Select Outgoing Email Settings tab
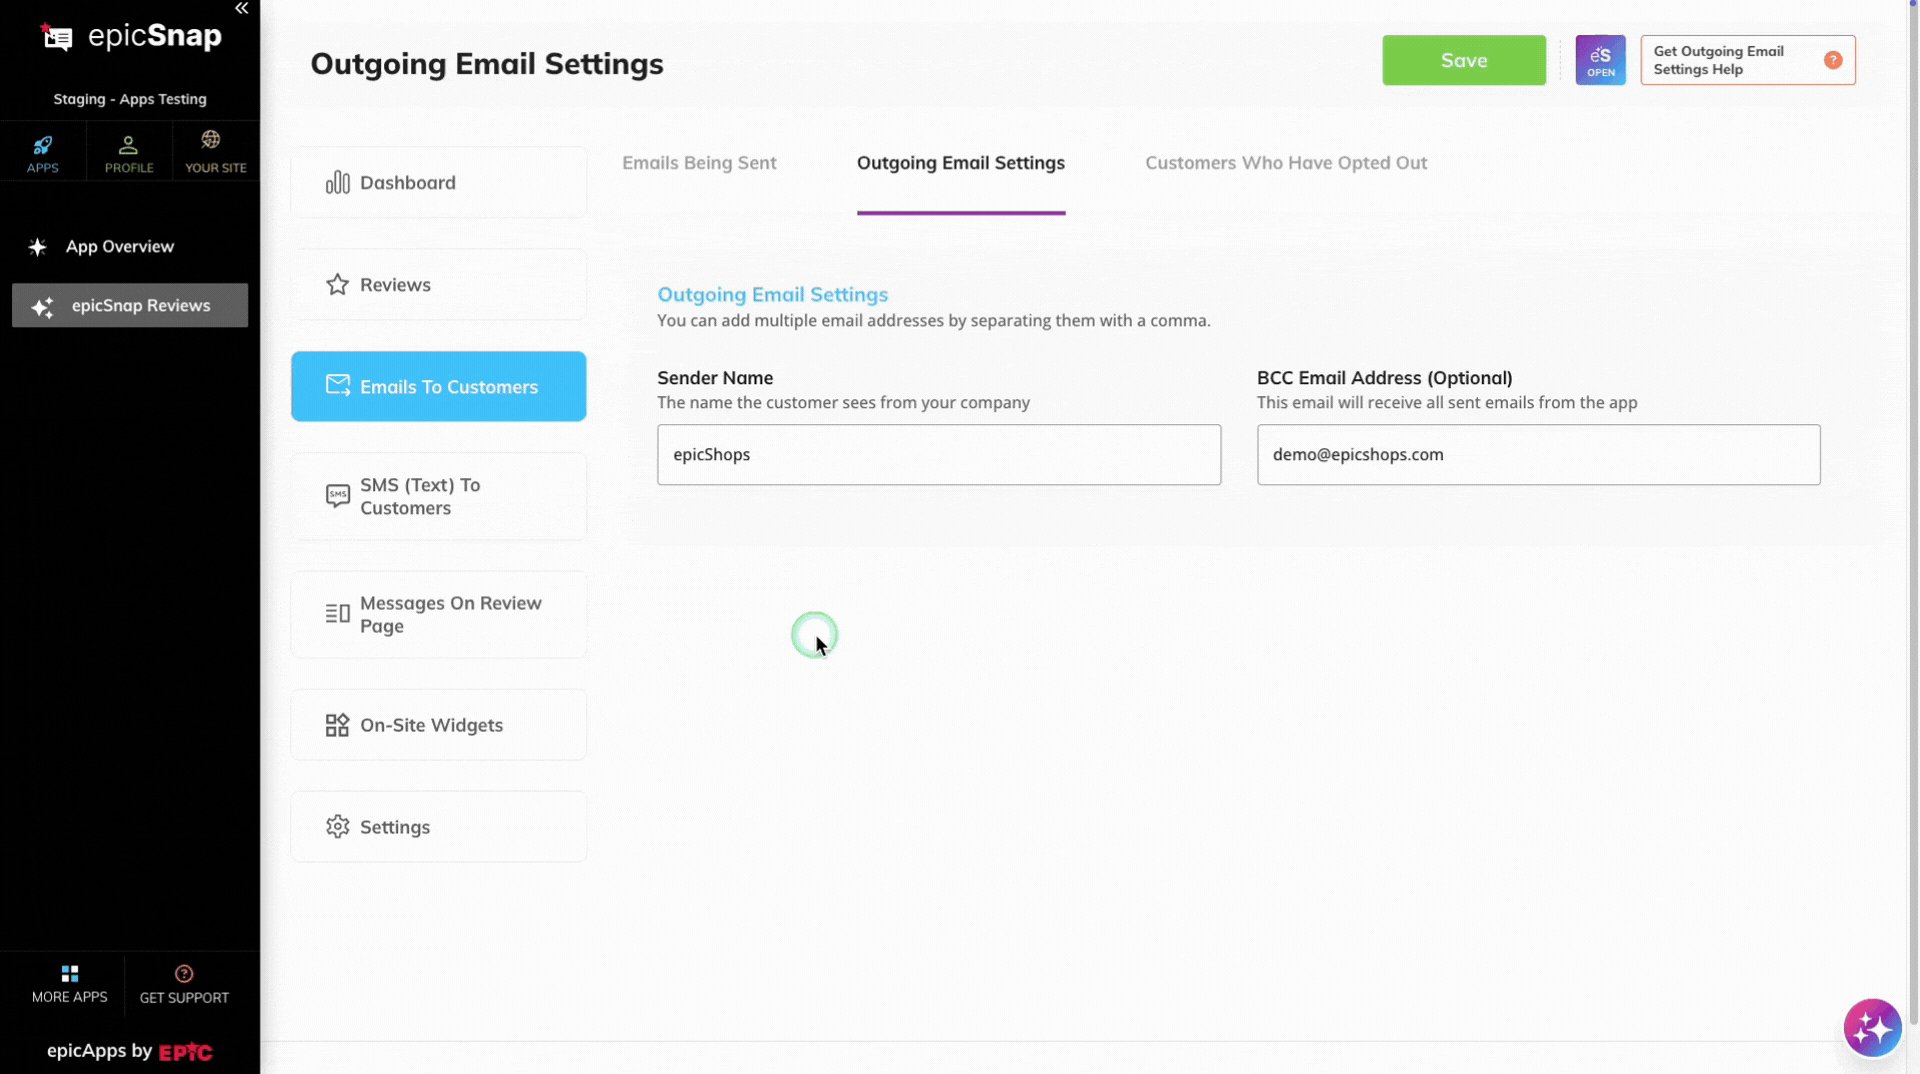The image size is (1920, 1074). coord(960,163)
